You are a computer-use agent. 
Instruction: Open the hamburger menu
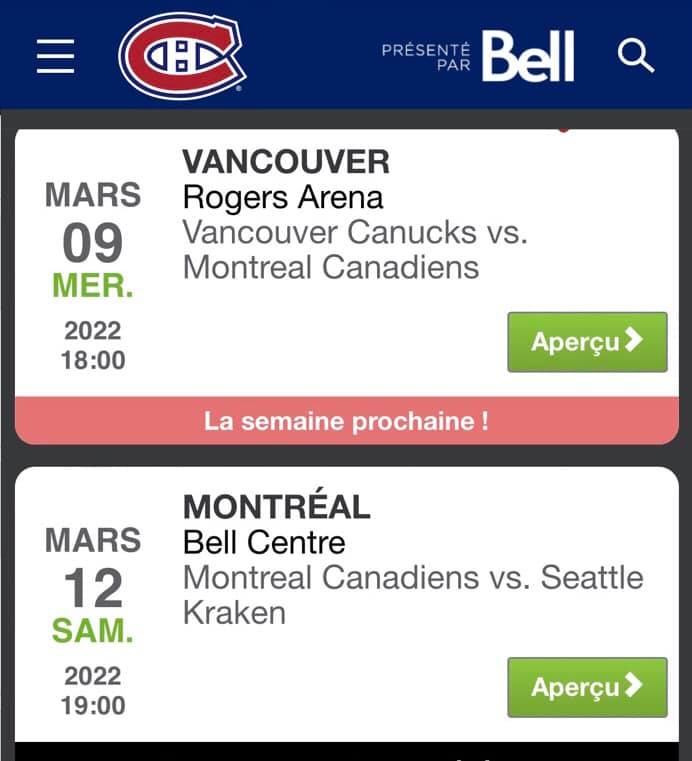(x=55, y=56)
